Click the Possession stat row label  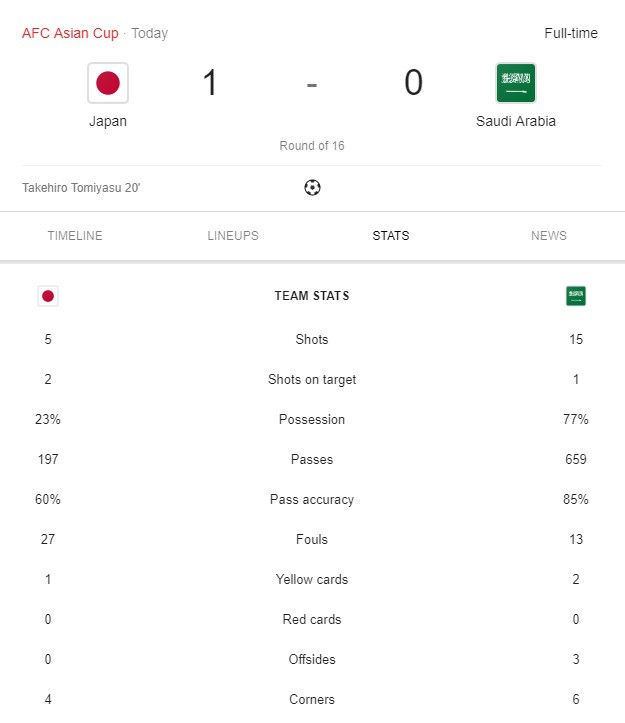point(312,419)
